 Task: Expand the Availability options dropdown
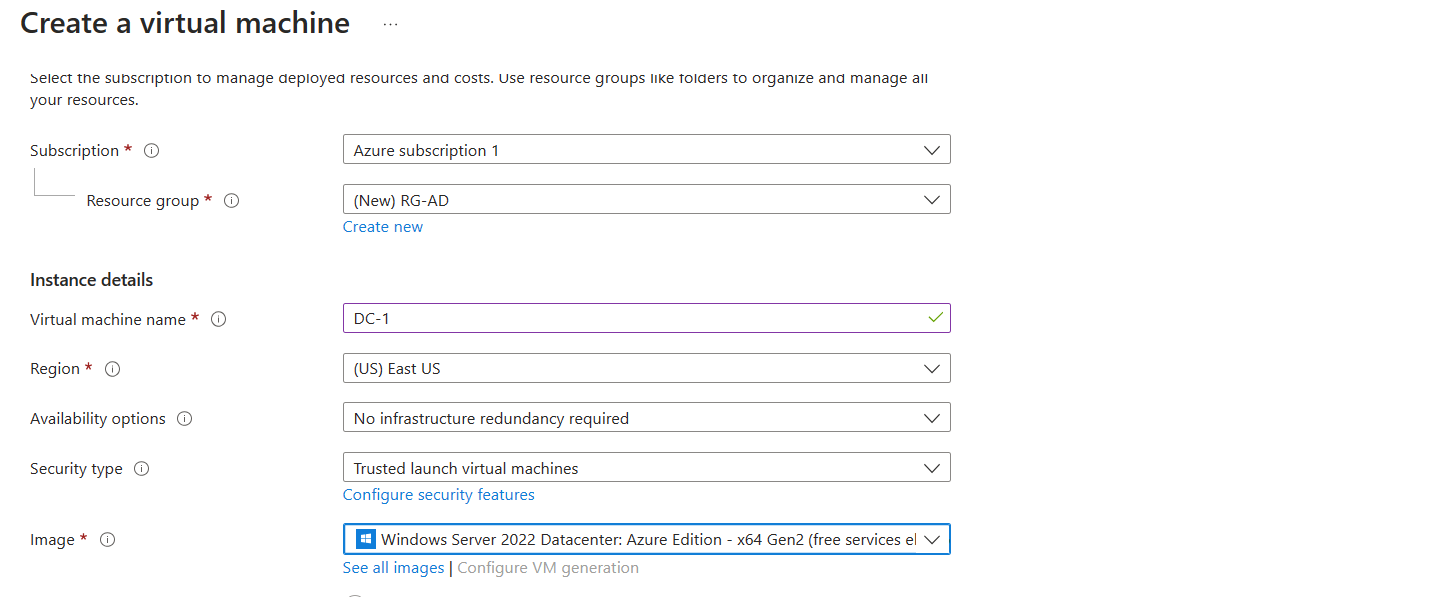(646, 418)
